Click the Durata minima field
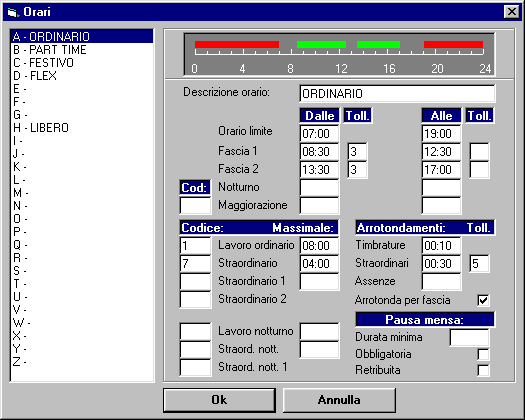525x420 pixels. tap(469, 338)
